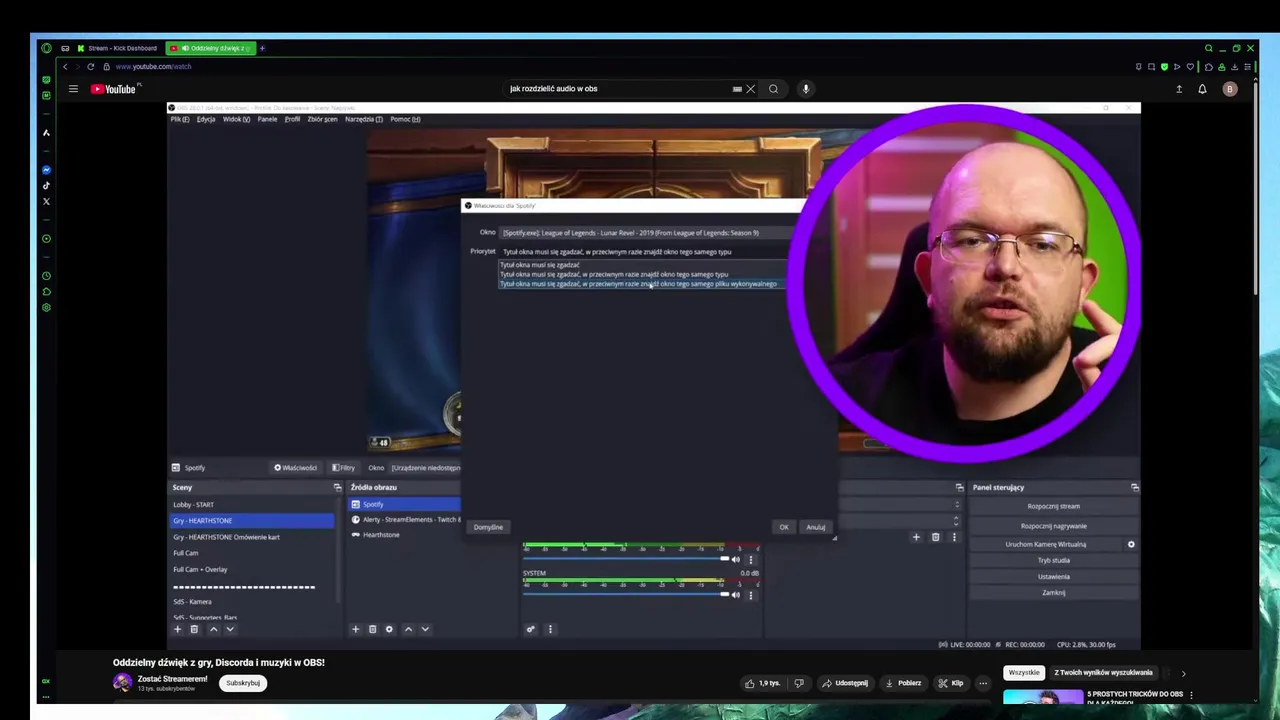Undock the Panel sterujący dock
1280x720 pixels.
pyautogui.click(x=1134, y=487)
